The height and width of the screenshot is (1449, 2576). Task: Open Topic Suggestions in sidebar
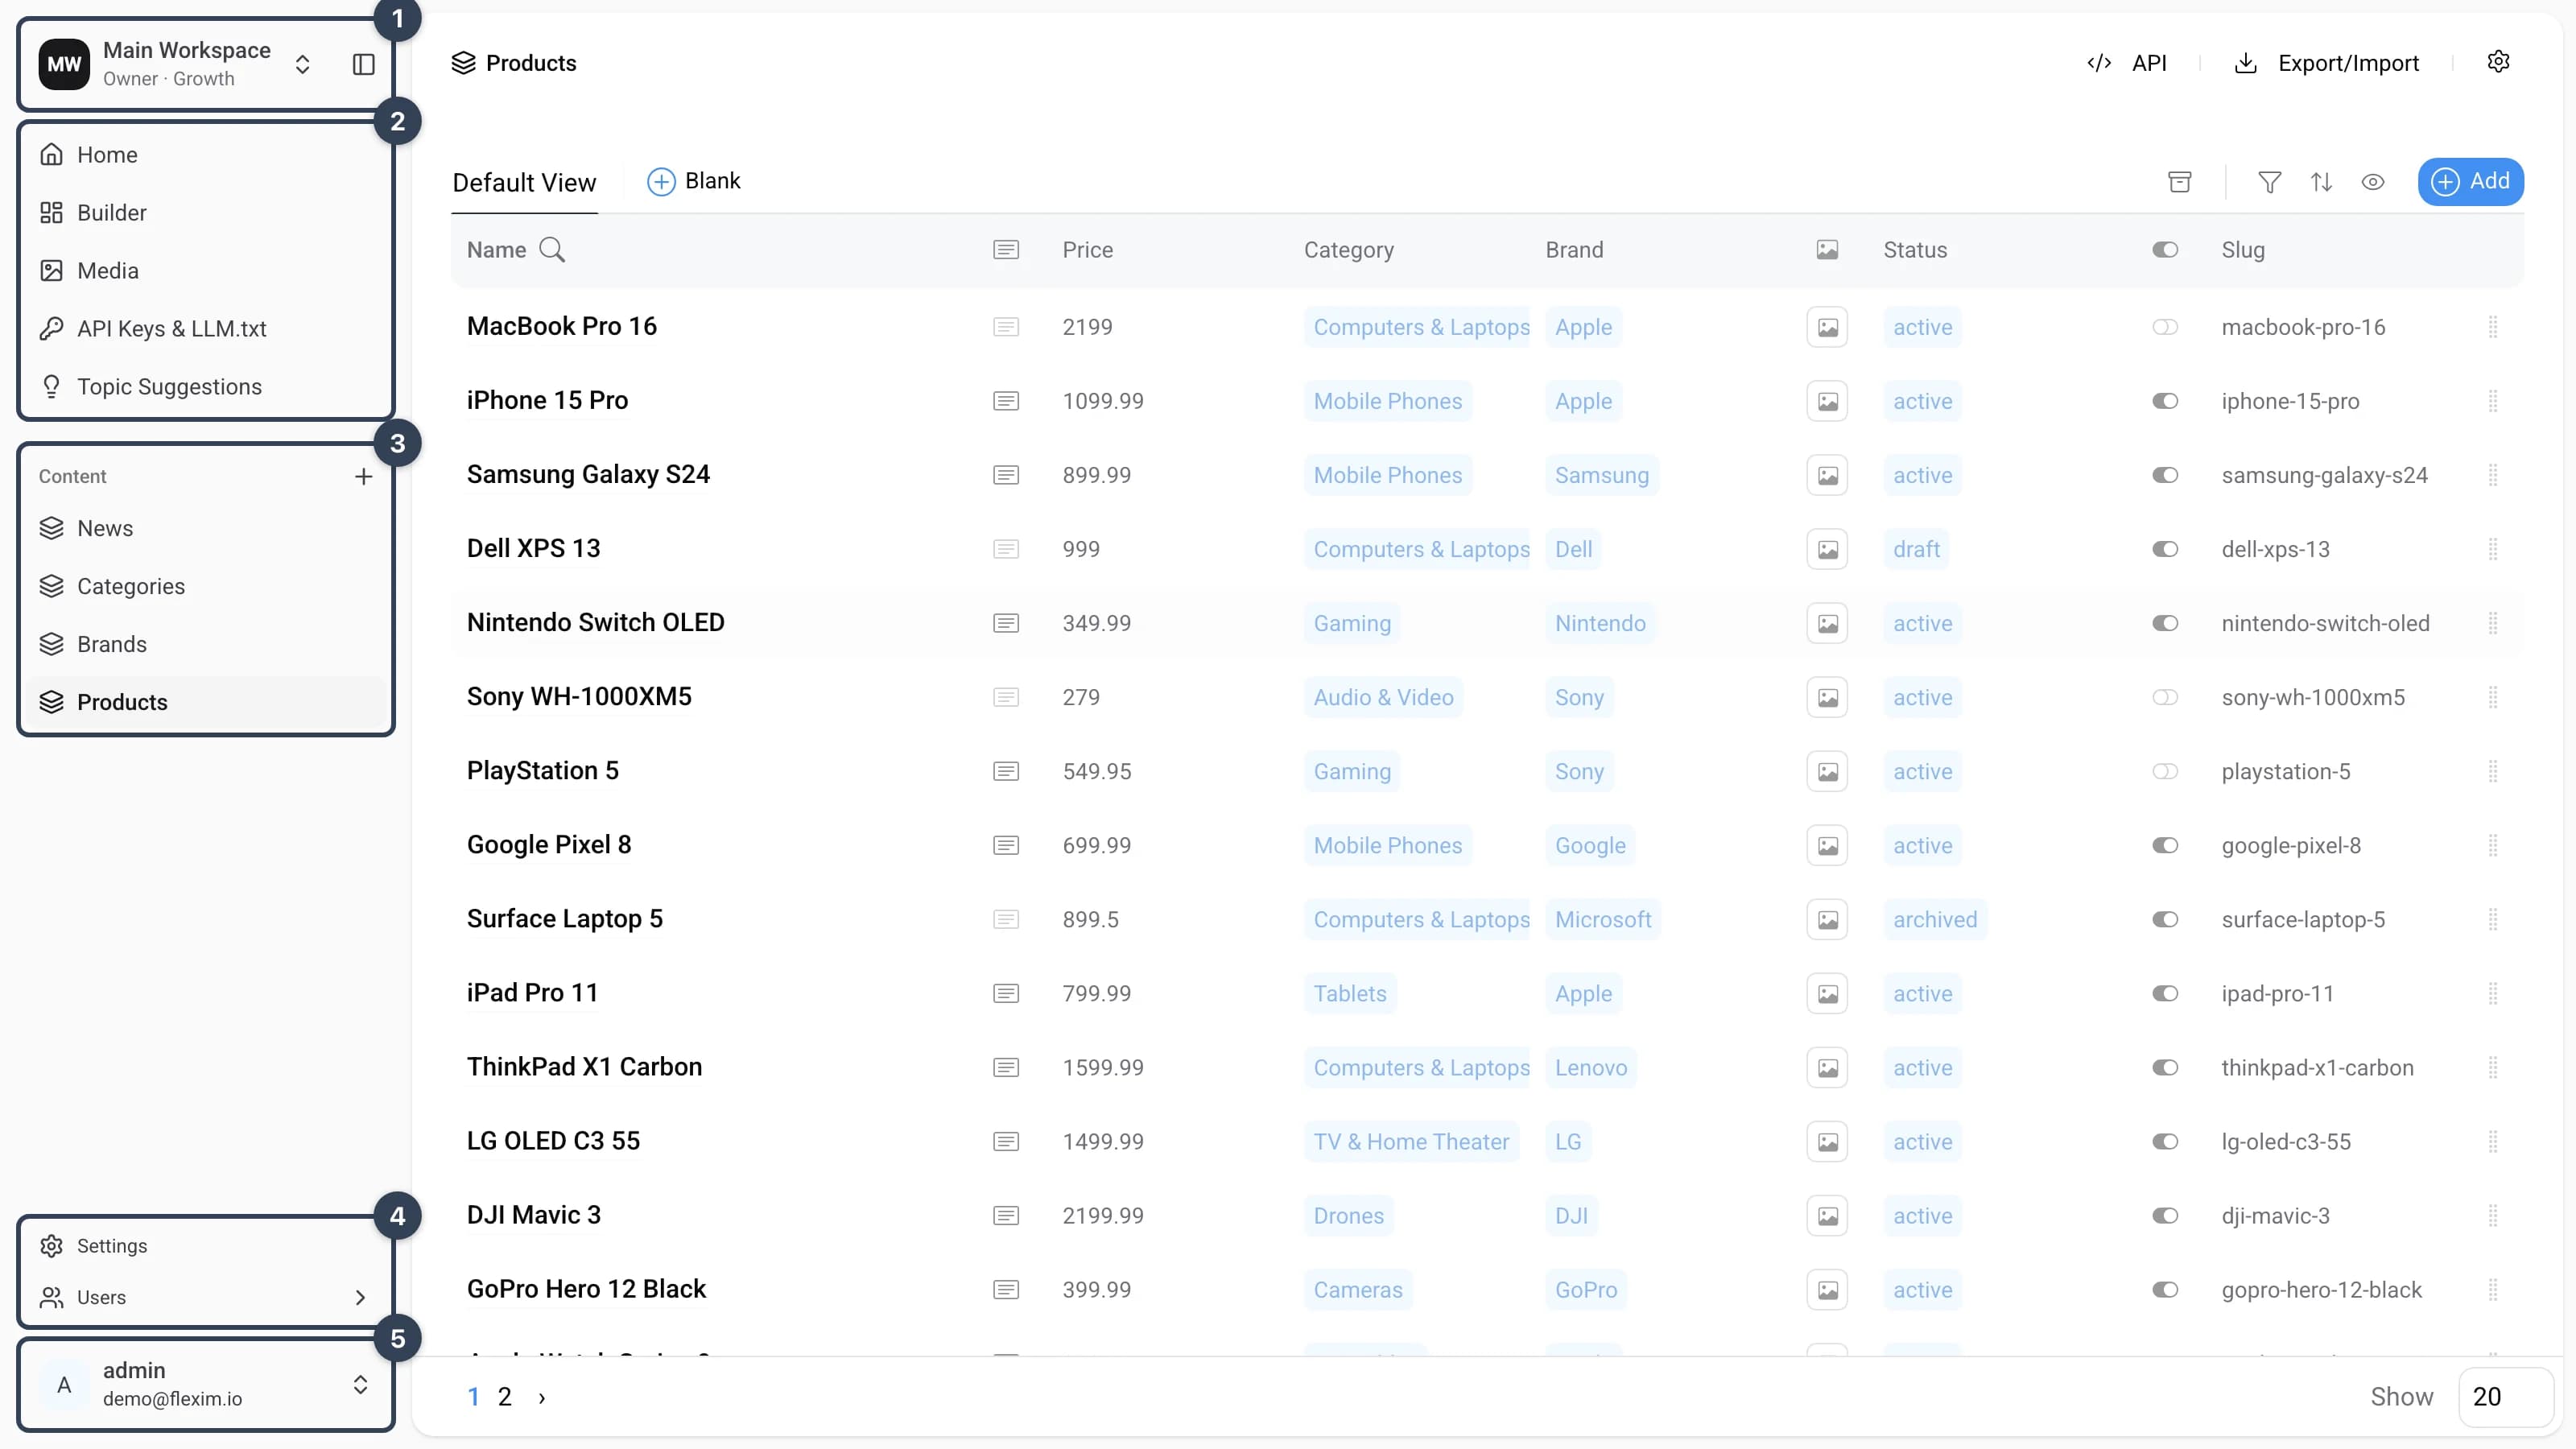206,387
